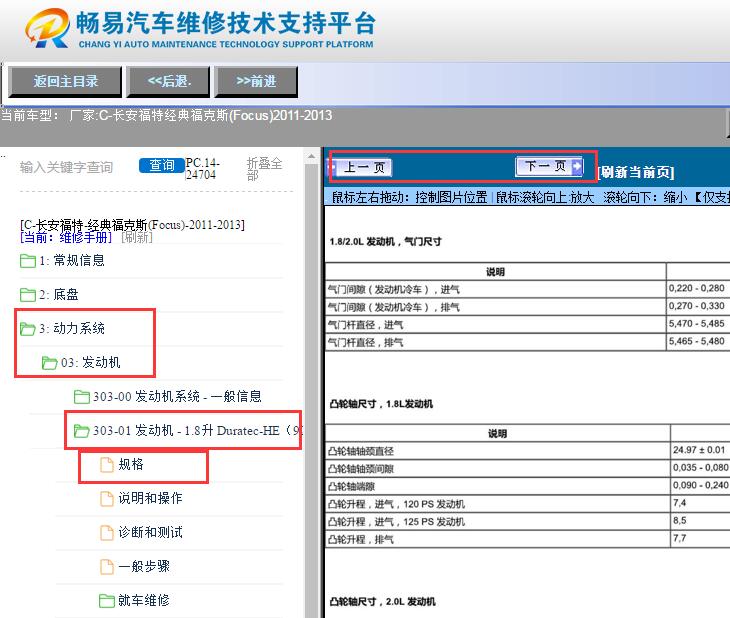
Task: Click folder icon of 303-01 发动机
Action: point(82,431)
